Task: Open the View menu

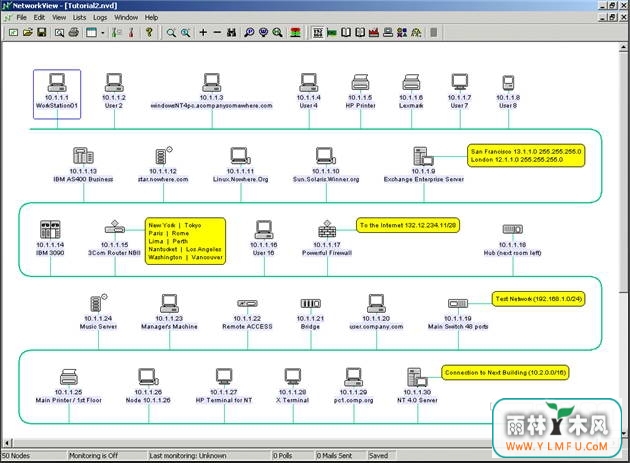Action: click(x=59, y=17)
